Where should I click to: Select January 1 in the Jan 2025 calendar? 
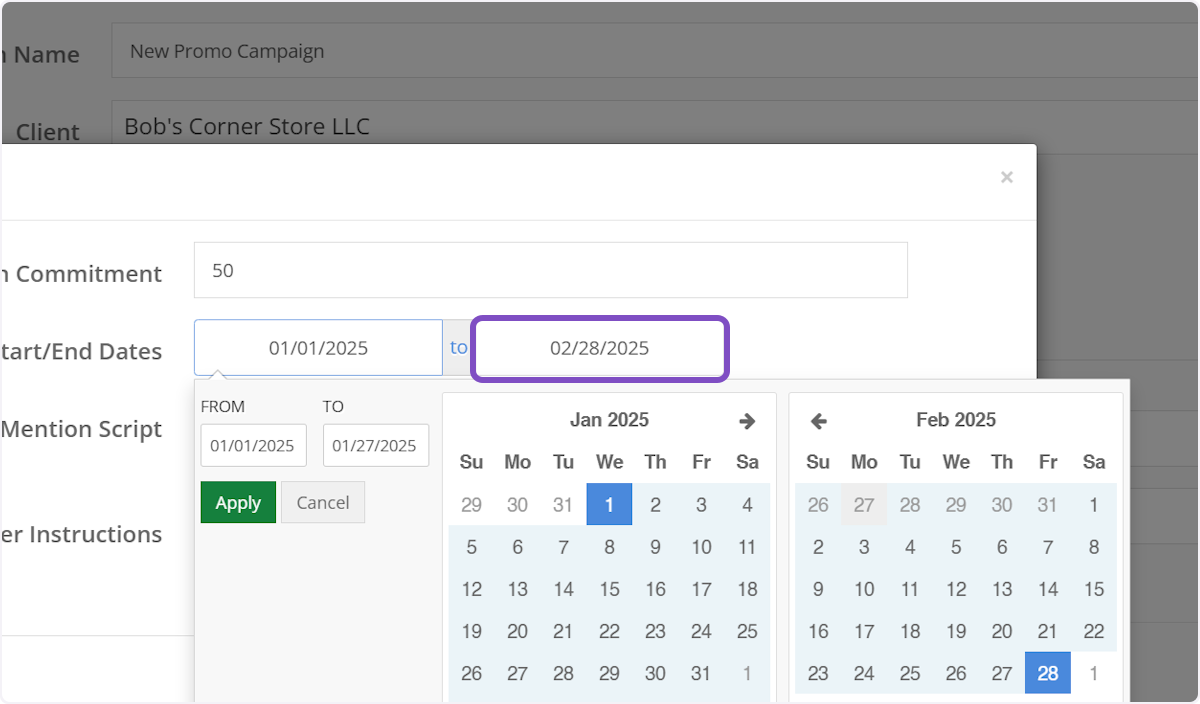(x=609, y=505)
